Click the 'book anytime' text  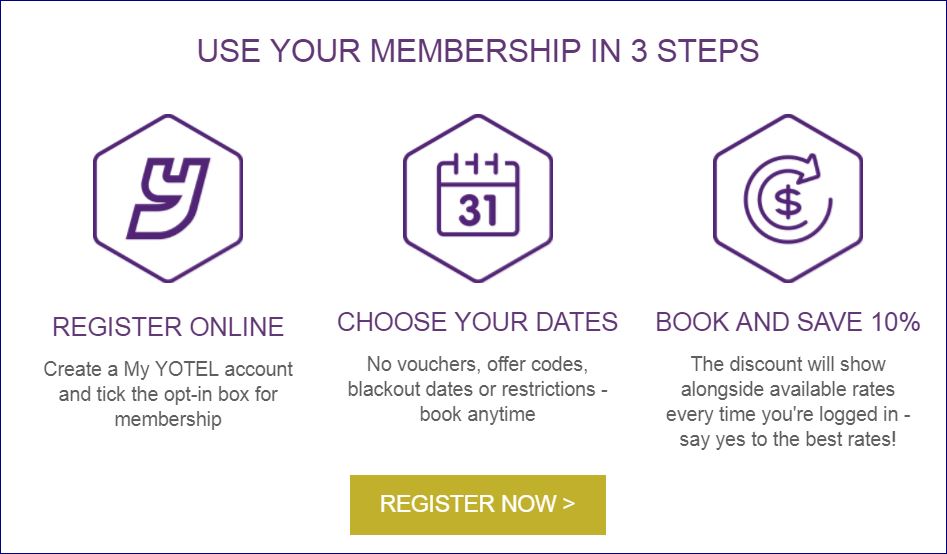pos(477,414)
